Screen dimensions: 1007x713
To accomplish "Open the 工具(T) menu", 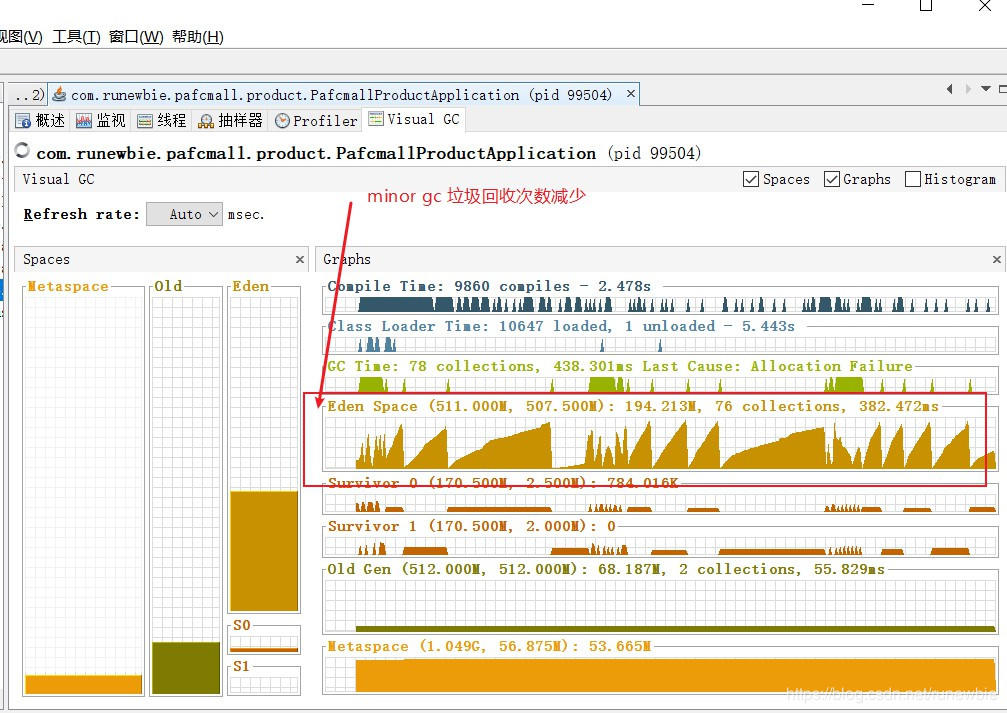I will (76, 37).
